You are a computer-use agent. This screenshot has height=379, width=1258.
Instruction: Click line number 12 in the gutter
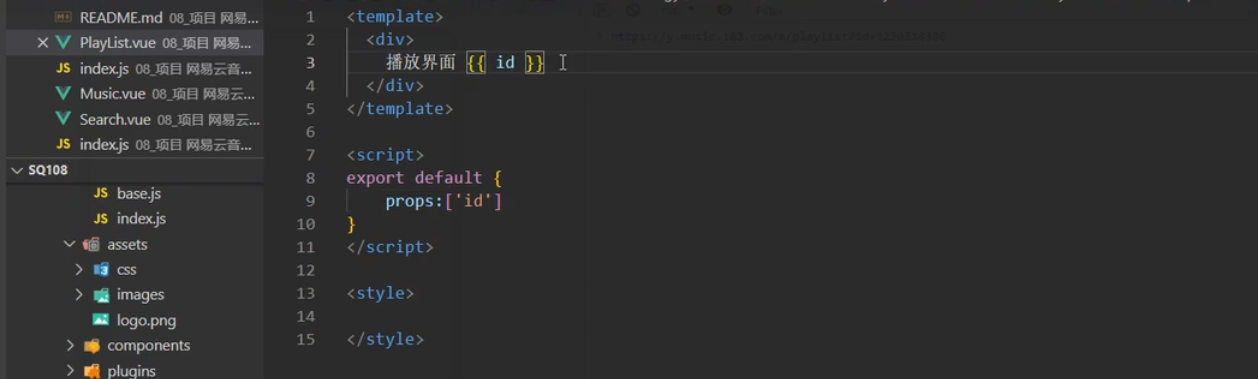[x=306, y=270]
